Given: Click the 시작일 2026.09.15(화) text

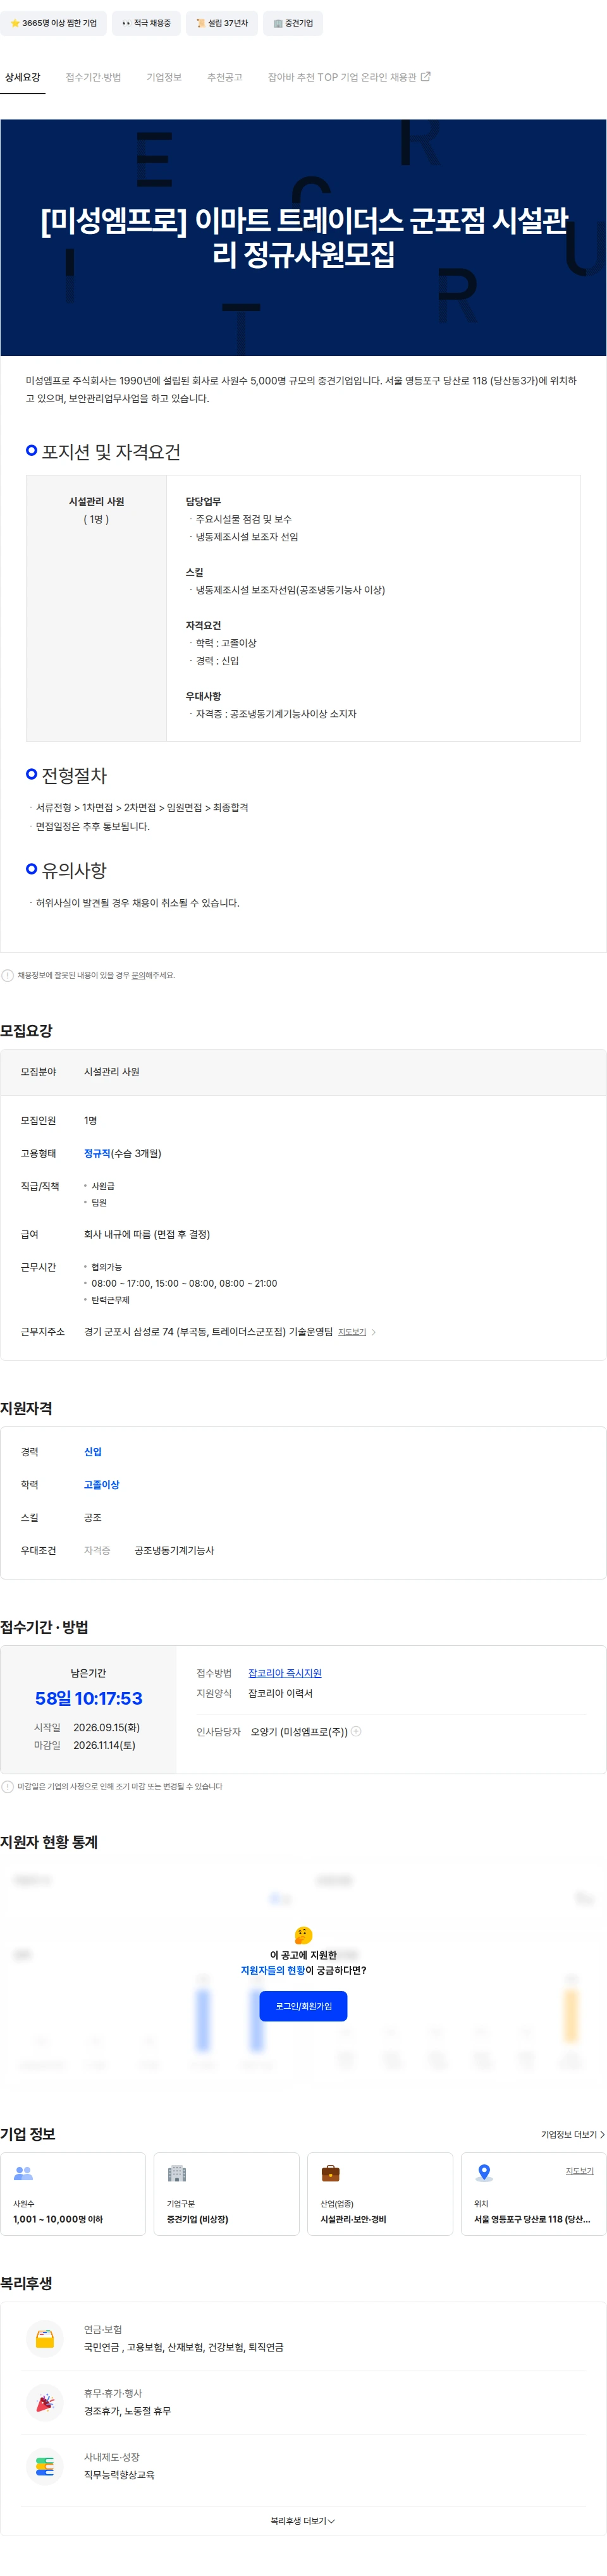Looking at the screenshot, I should point(87,1727).
